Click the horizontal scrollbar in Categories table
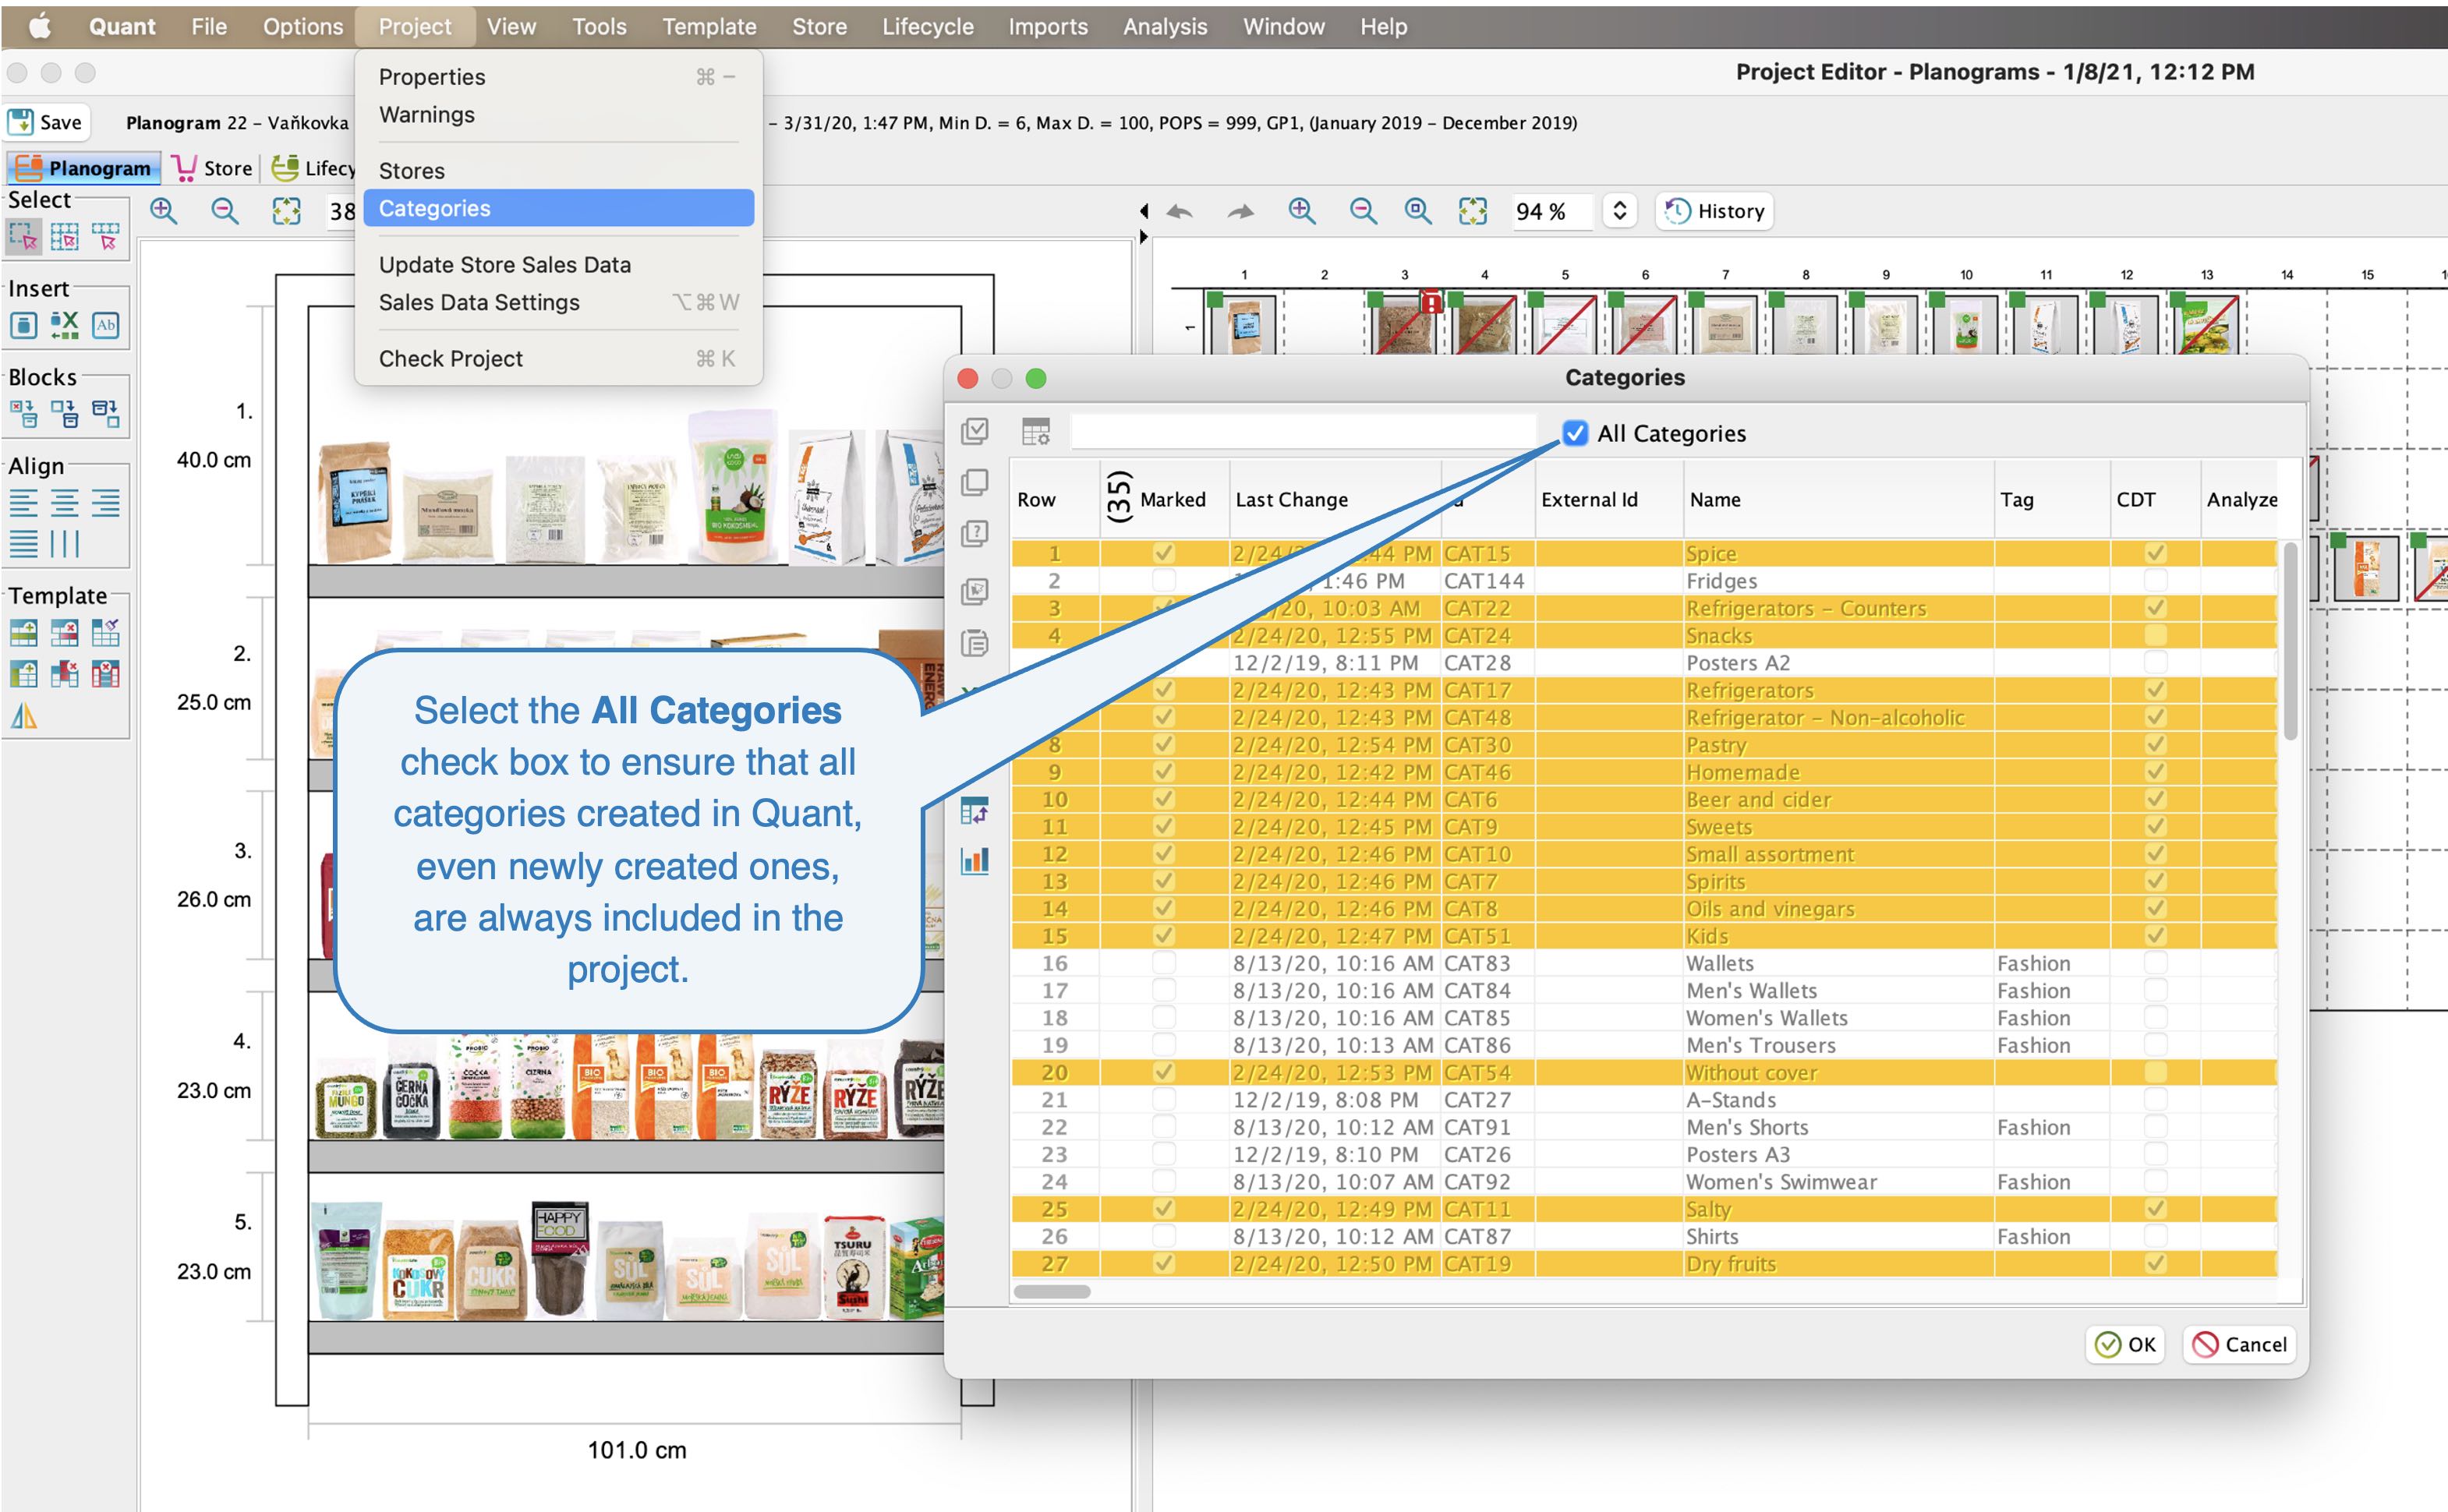 click(x=1052, y=1291)
